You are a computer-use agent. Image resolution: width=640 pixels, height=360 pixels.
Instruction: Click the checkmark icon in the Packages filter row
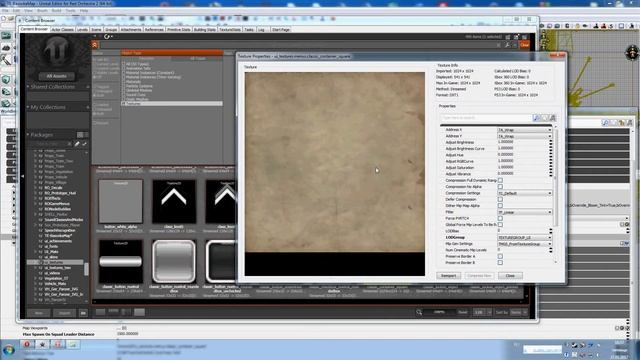(x=84, y=144)
